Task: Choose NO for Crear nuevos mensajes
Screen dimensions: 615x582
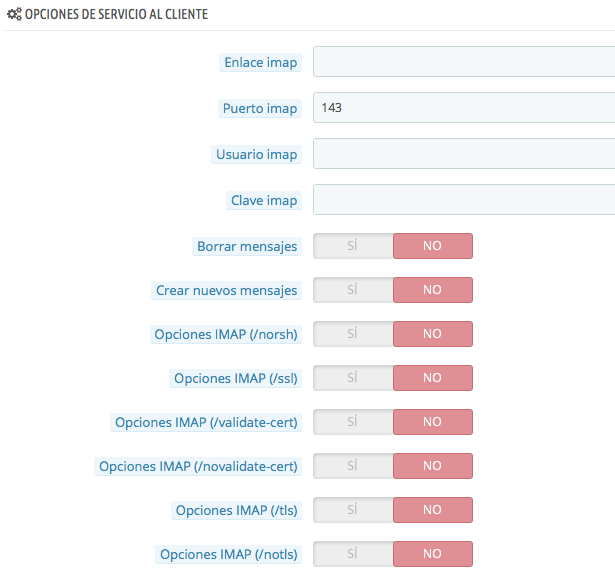Action: click(x=433, y=290)
